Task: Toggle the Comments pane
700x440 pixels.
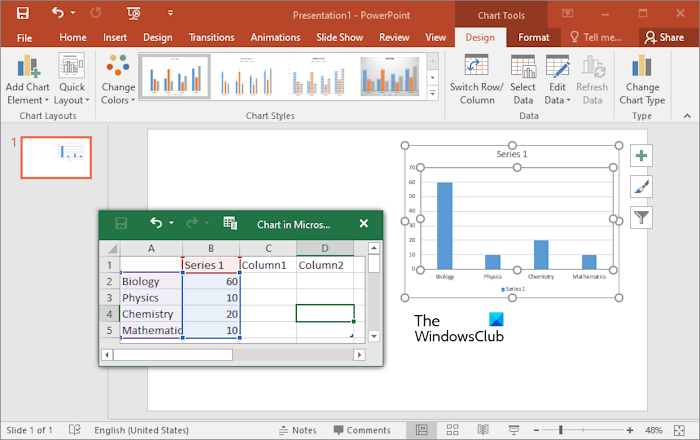Action: point(360,430)
